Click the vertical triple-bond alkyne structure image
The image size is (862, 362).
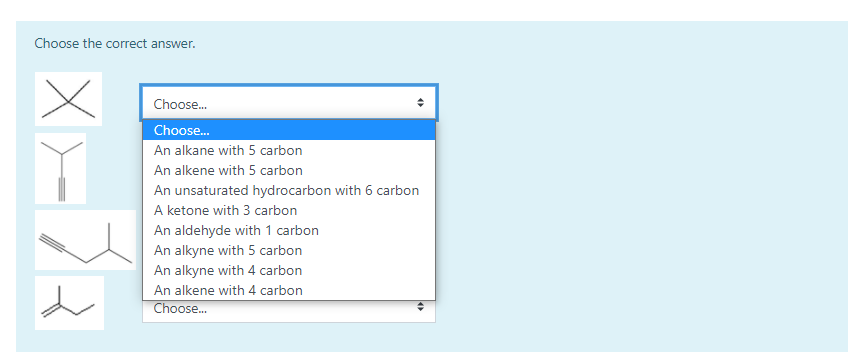tap(60, 168)
